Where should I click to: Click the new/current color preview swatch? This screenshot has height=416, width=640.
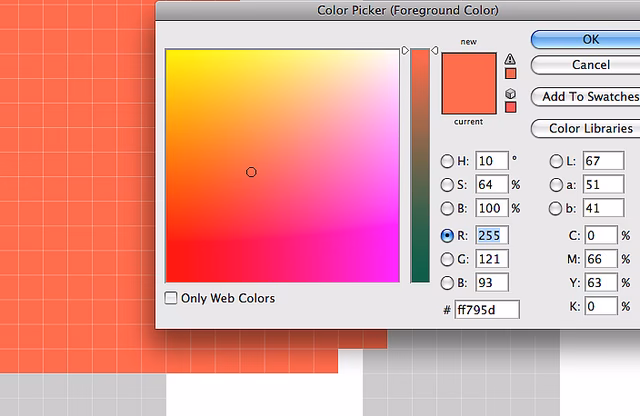pos(469,83)
